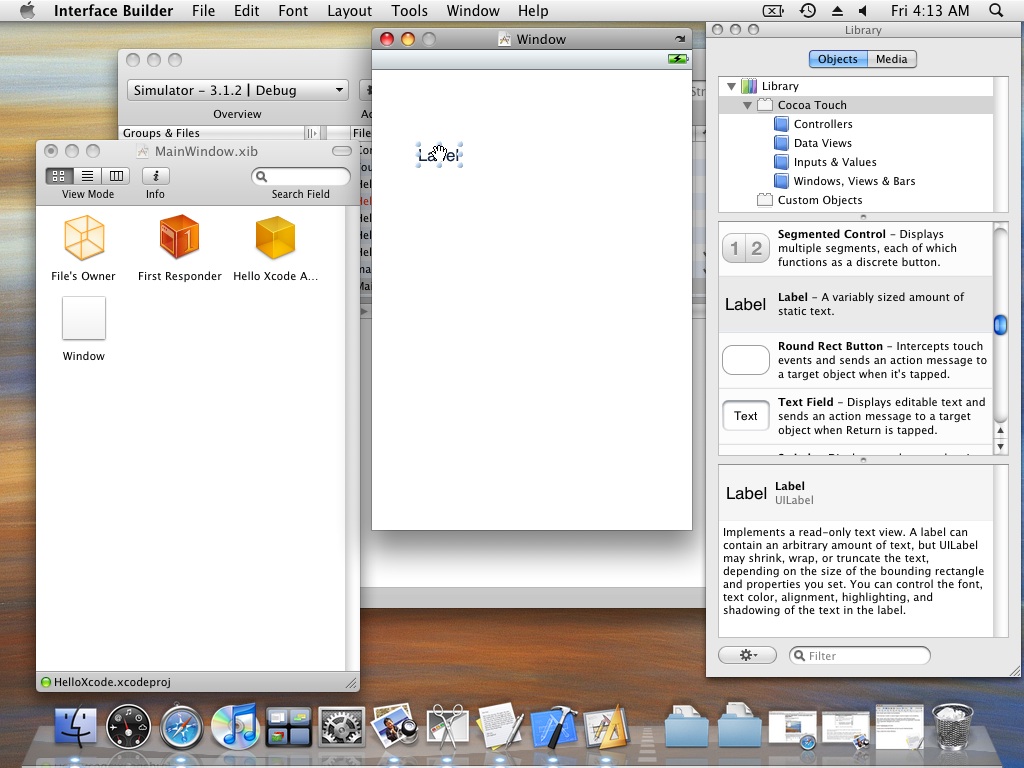Switch to icon view mode
1024x768 pixels.
[x=59, y=176]
